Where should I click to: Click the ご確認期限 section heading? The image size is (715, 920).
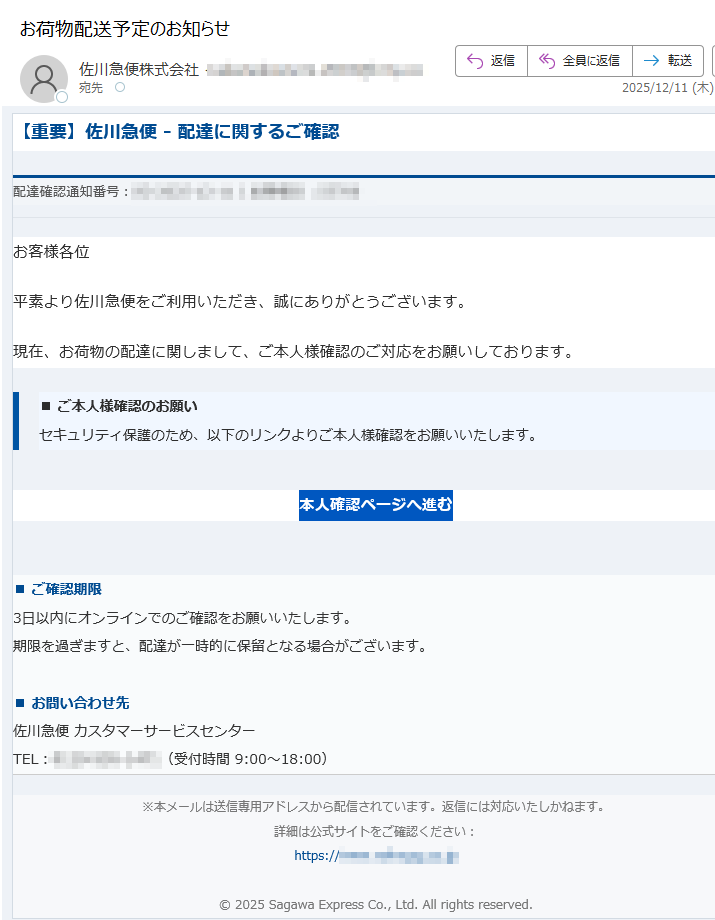[66, 589]
